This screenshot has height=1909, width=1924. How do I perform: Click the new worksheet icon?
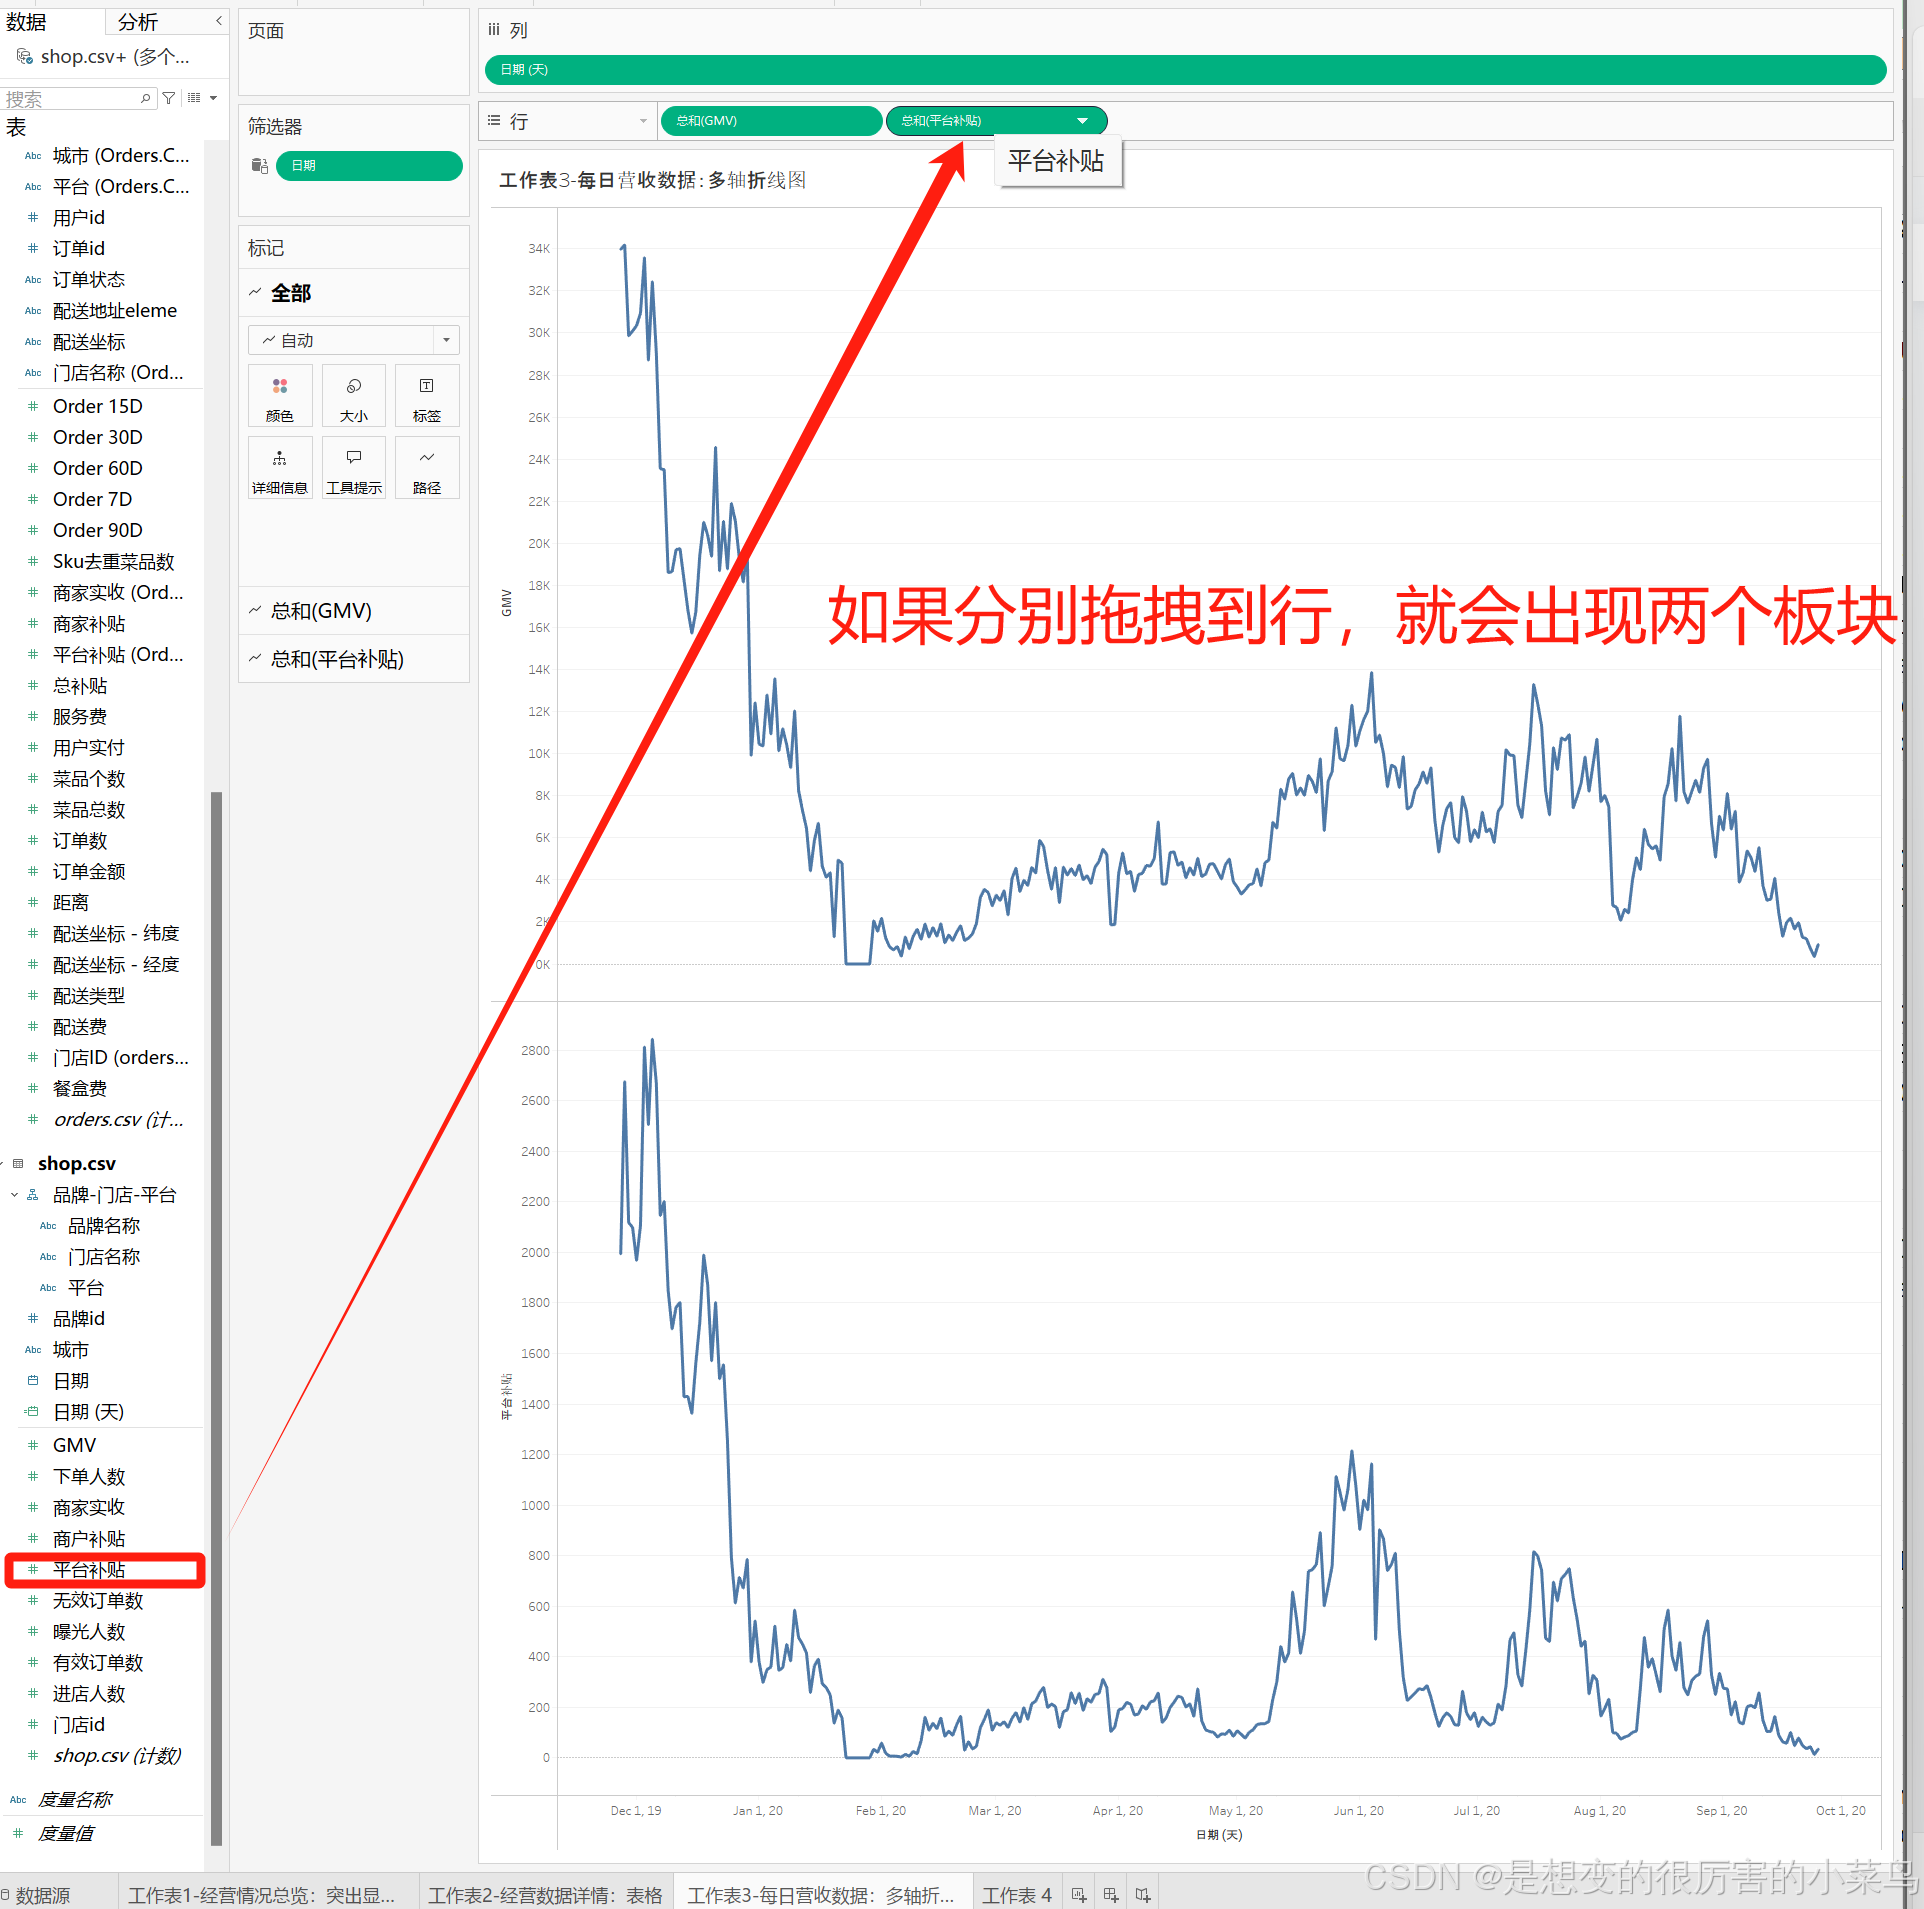[1079, 1895]
